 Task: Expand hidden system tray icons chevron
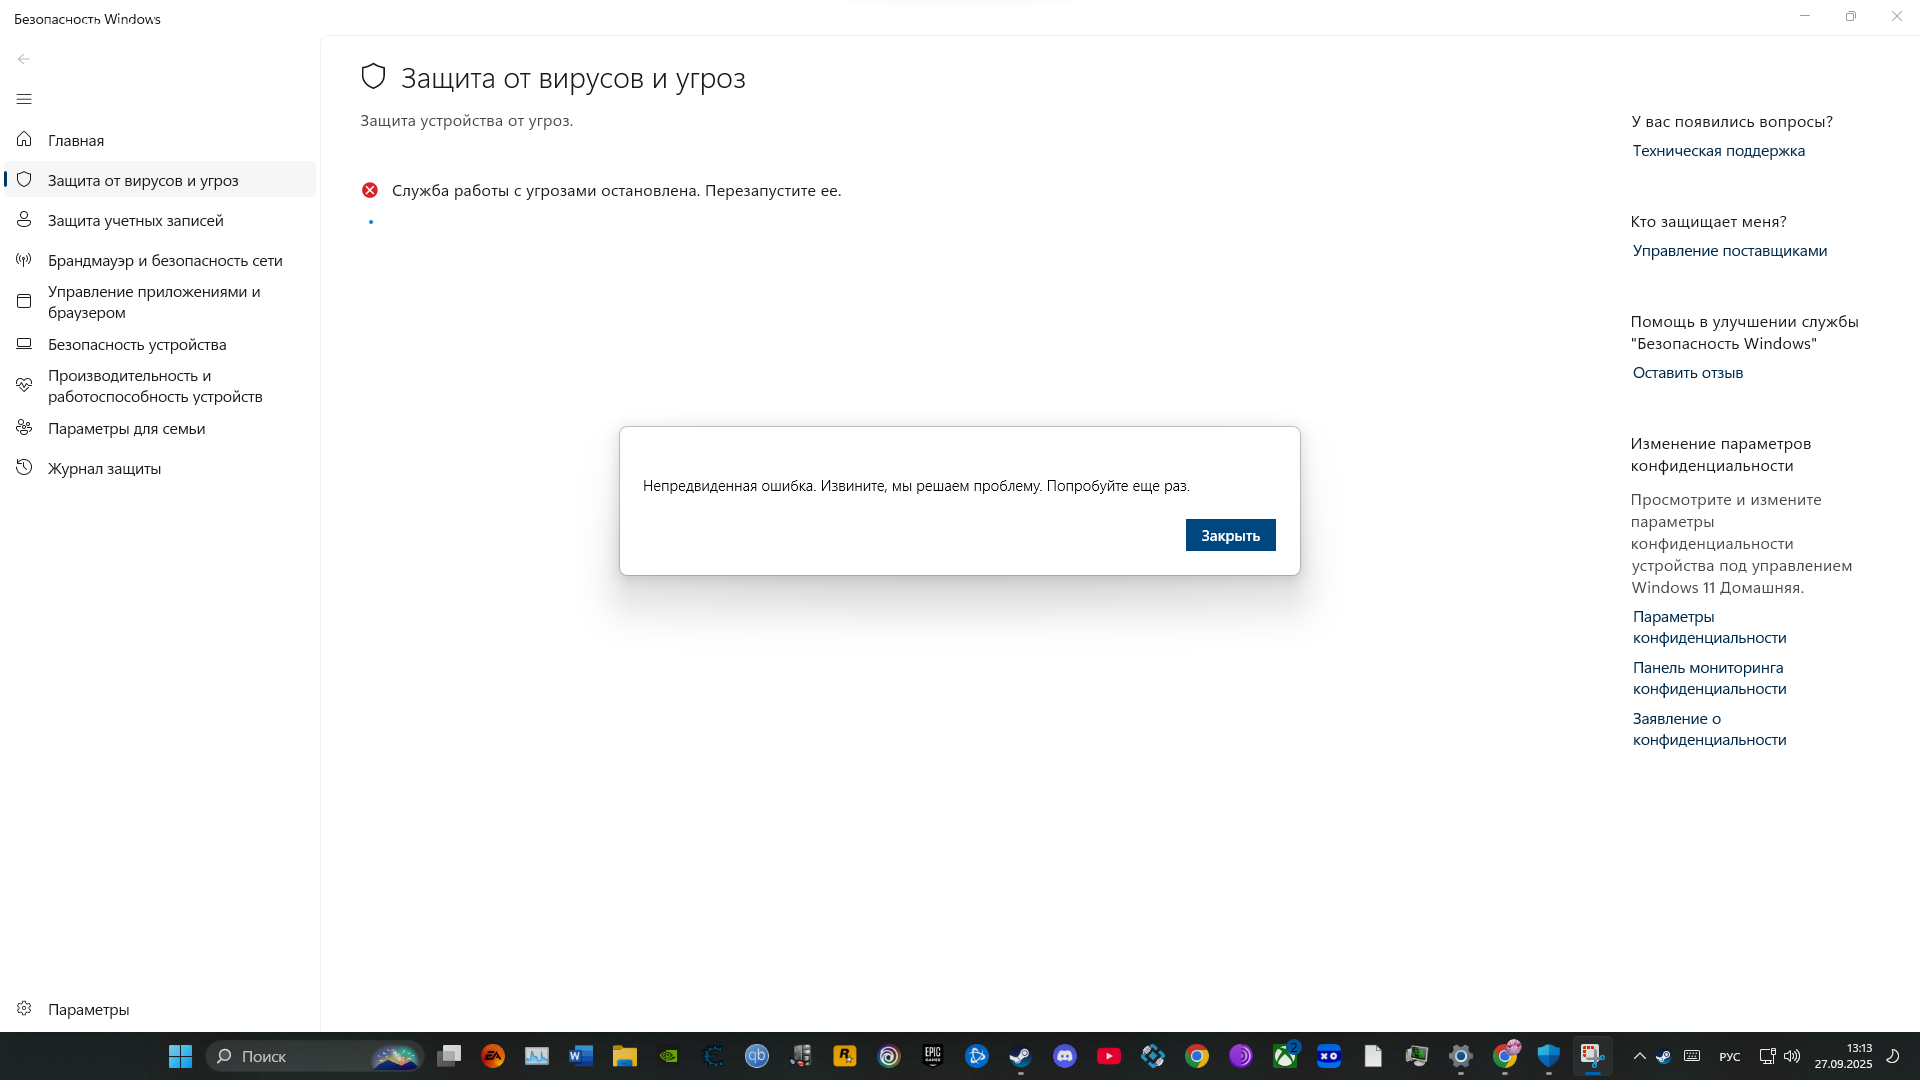click(1639, 1056)
